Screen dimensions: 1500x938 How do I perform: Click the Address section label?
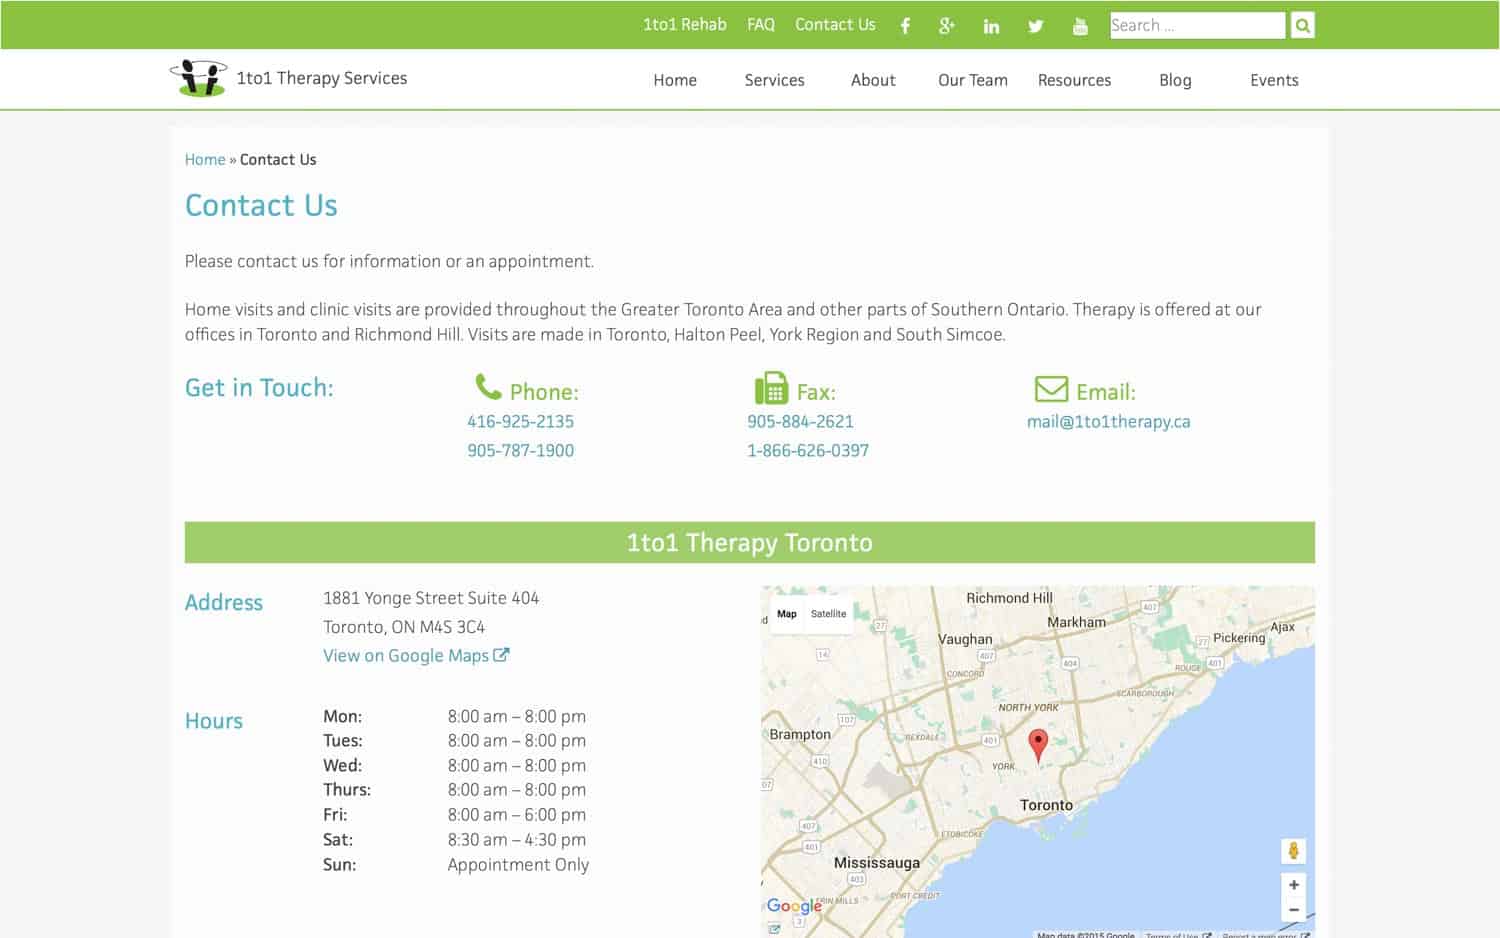click(224, 602)
